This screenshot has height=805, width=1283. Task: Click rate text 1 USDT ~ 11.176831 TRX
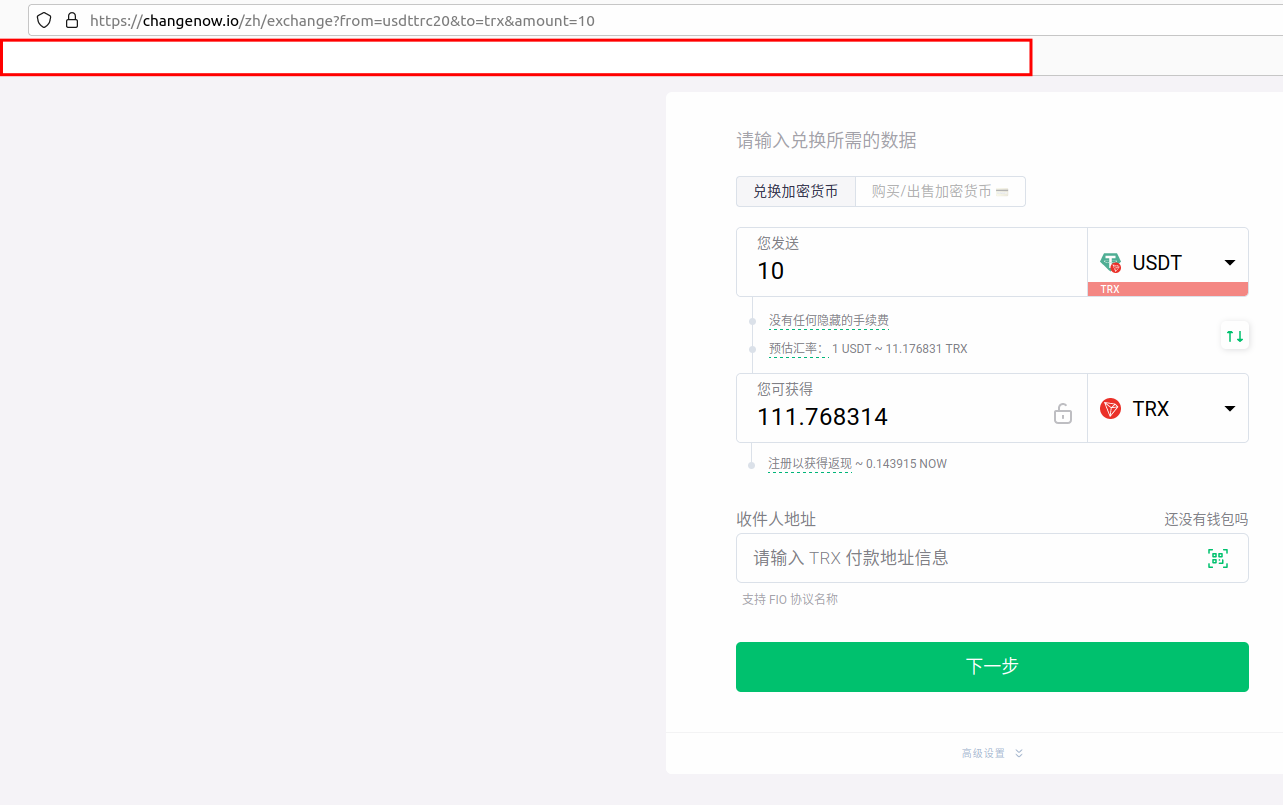click(899, 349)
